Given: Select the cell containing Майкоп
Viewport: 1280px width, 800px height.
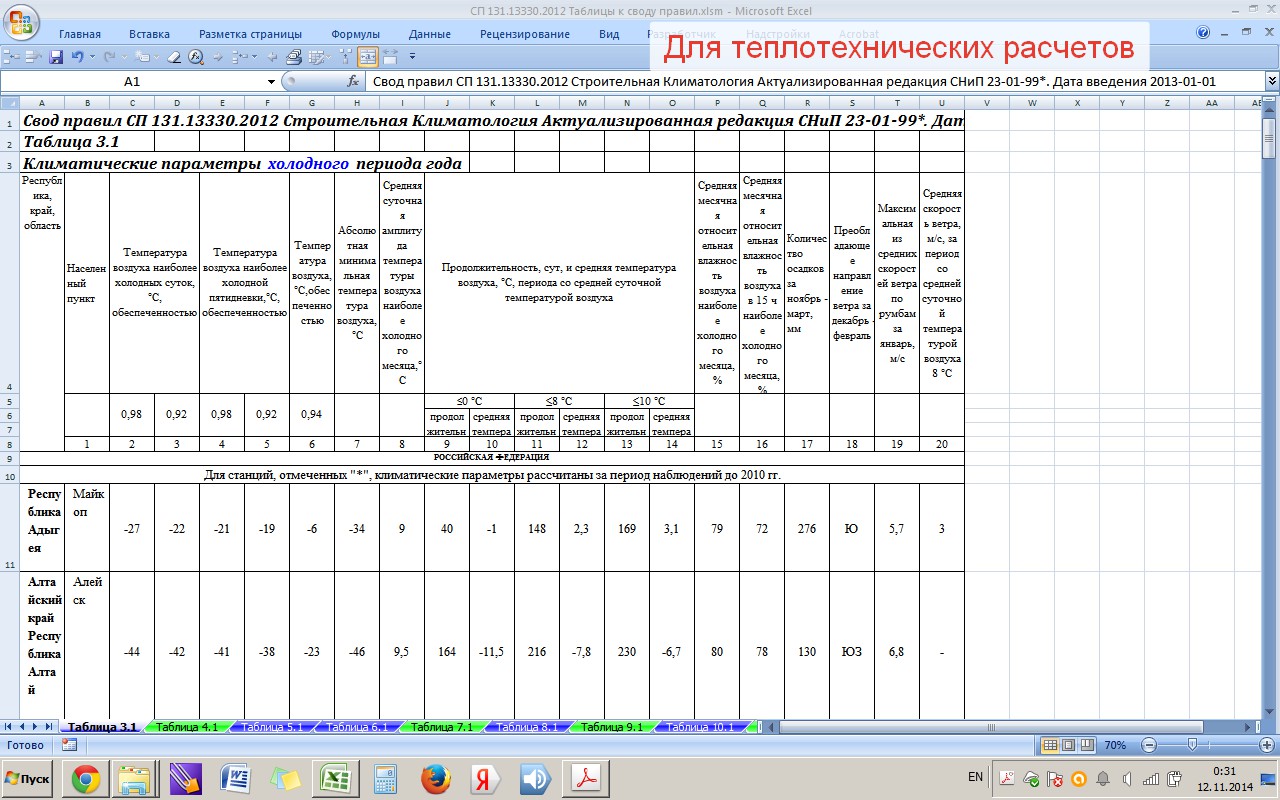Looking at the screenshot, I should pyautogui.click(x=87, y=528).
